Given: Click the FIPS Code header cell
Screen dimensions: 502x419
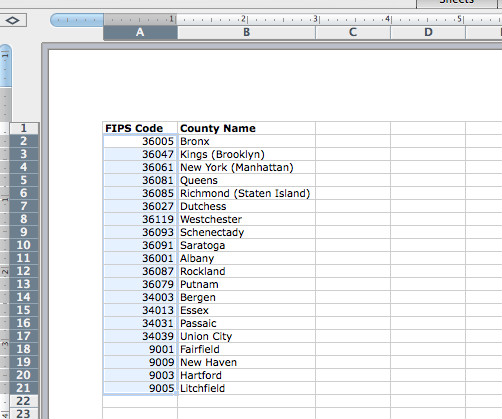Looking at the screenshot, I should pos(140,128).
